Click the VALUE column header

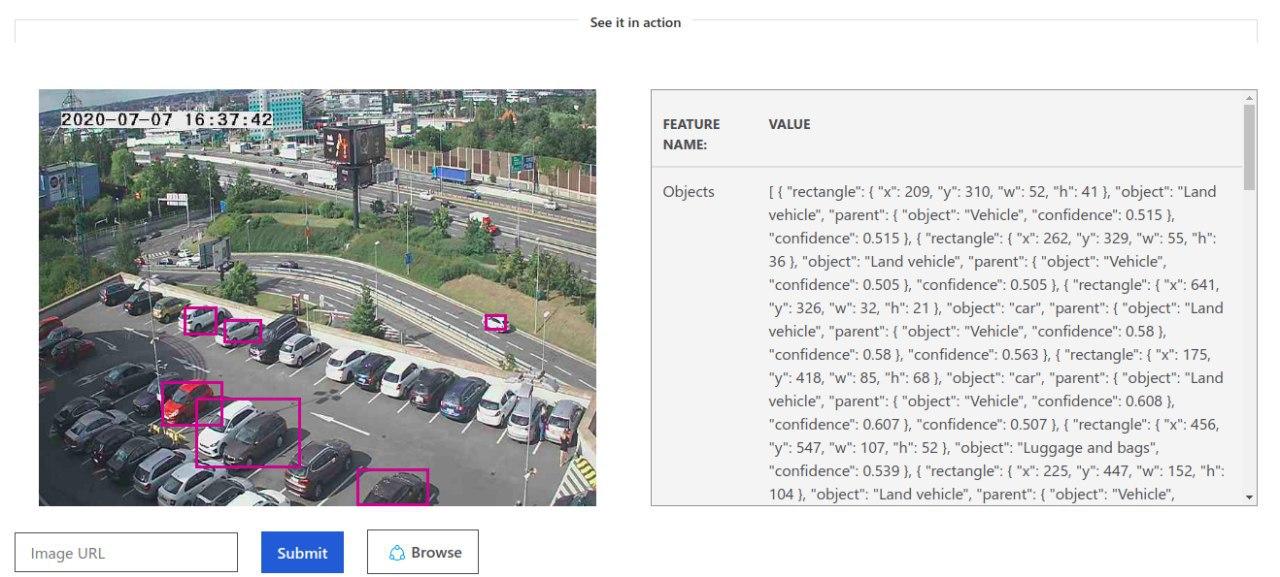pyautogui.click(x=789, y=124)
